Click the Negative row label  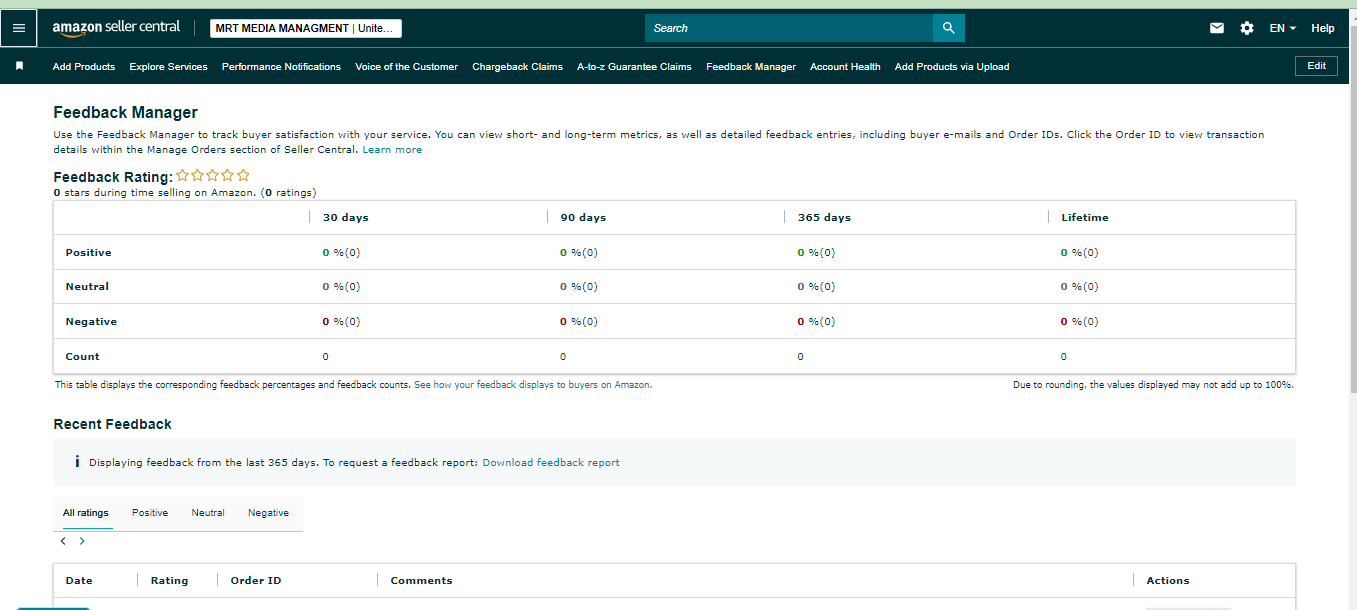(x=91, y=322)
